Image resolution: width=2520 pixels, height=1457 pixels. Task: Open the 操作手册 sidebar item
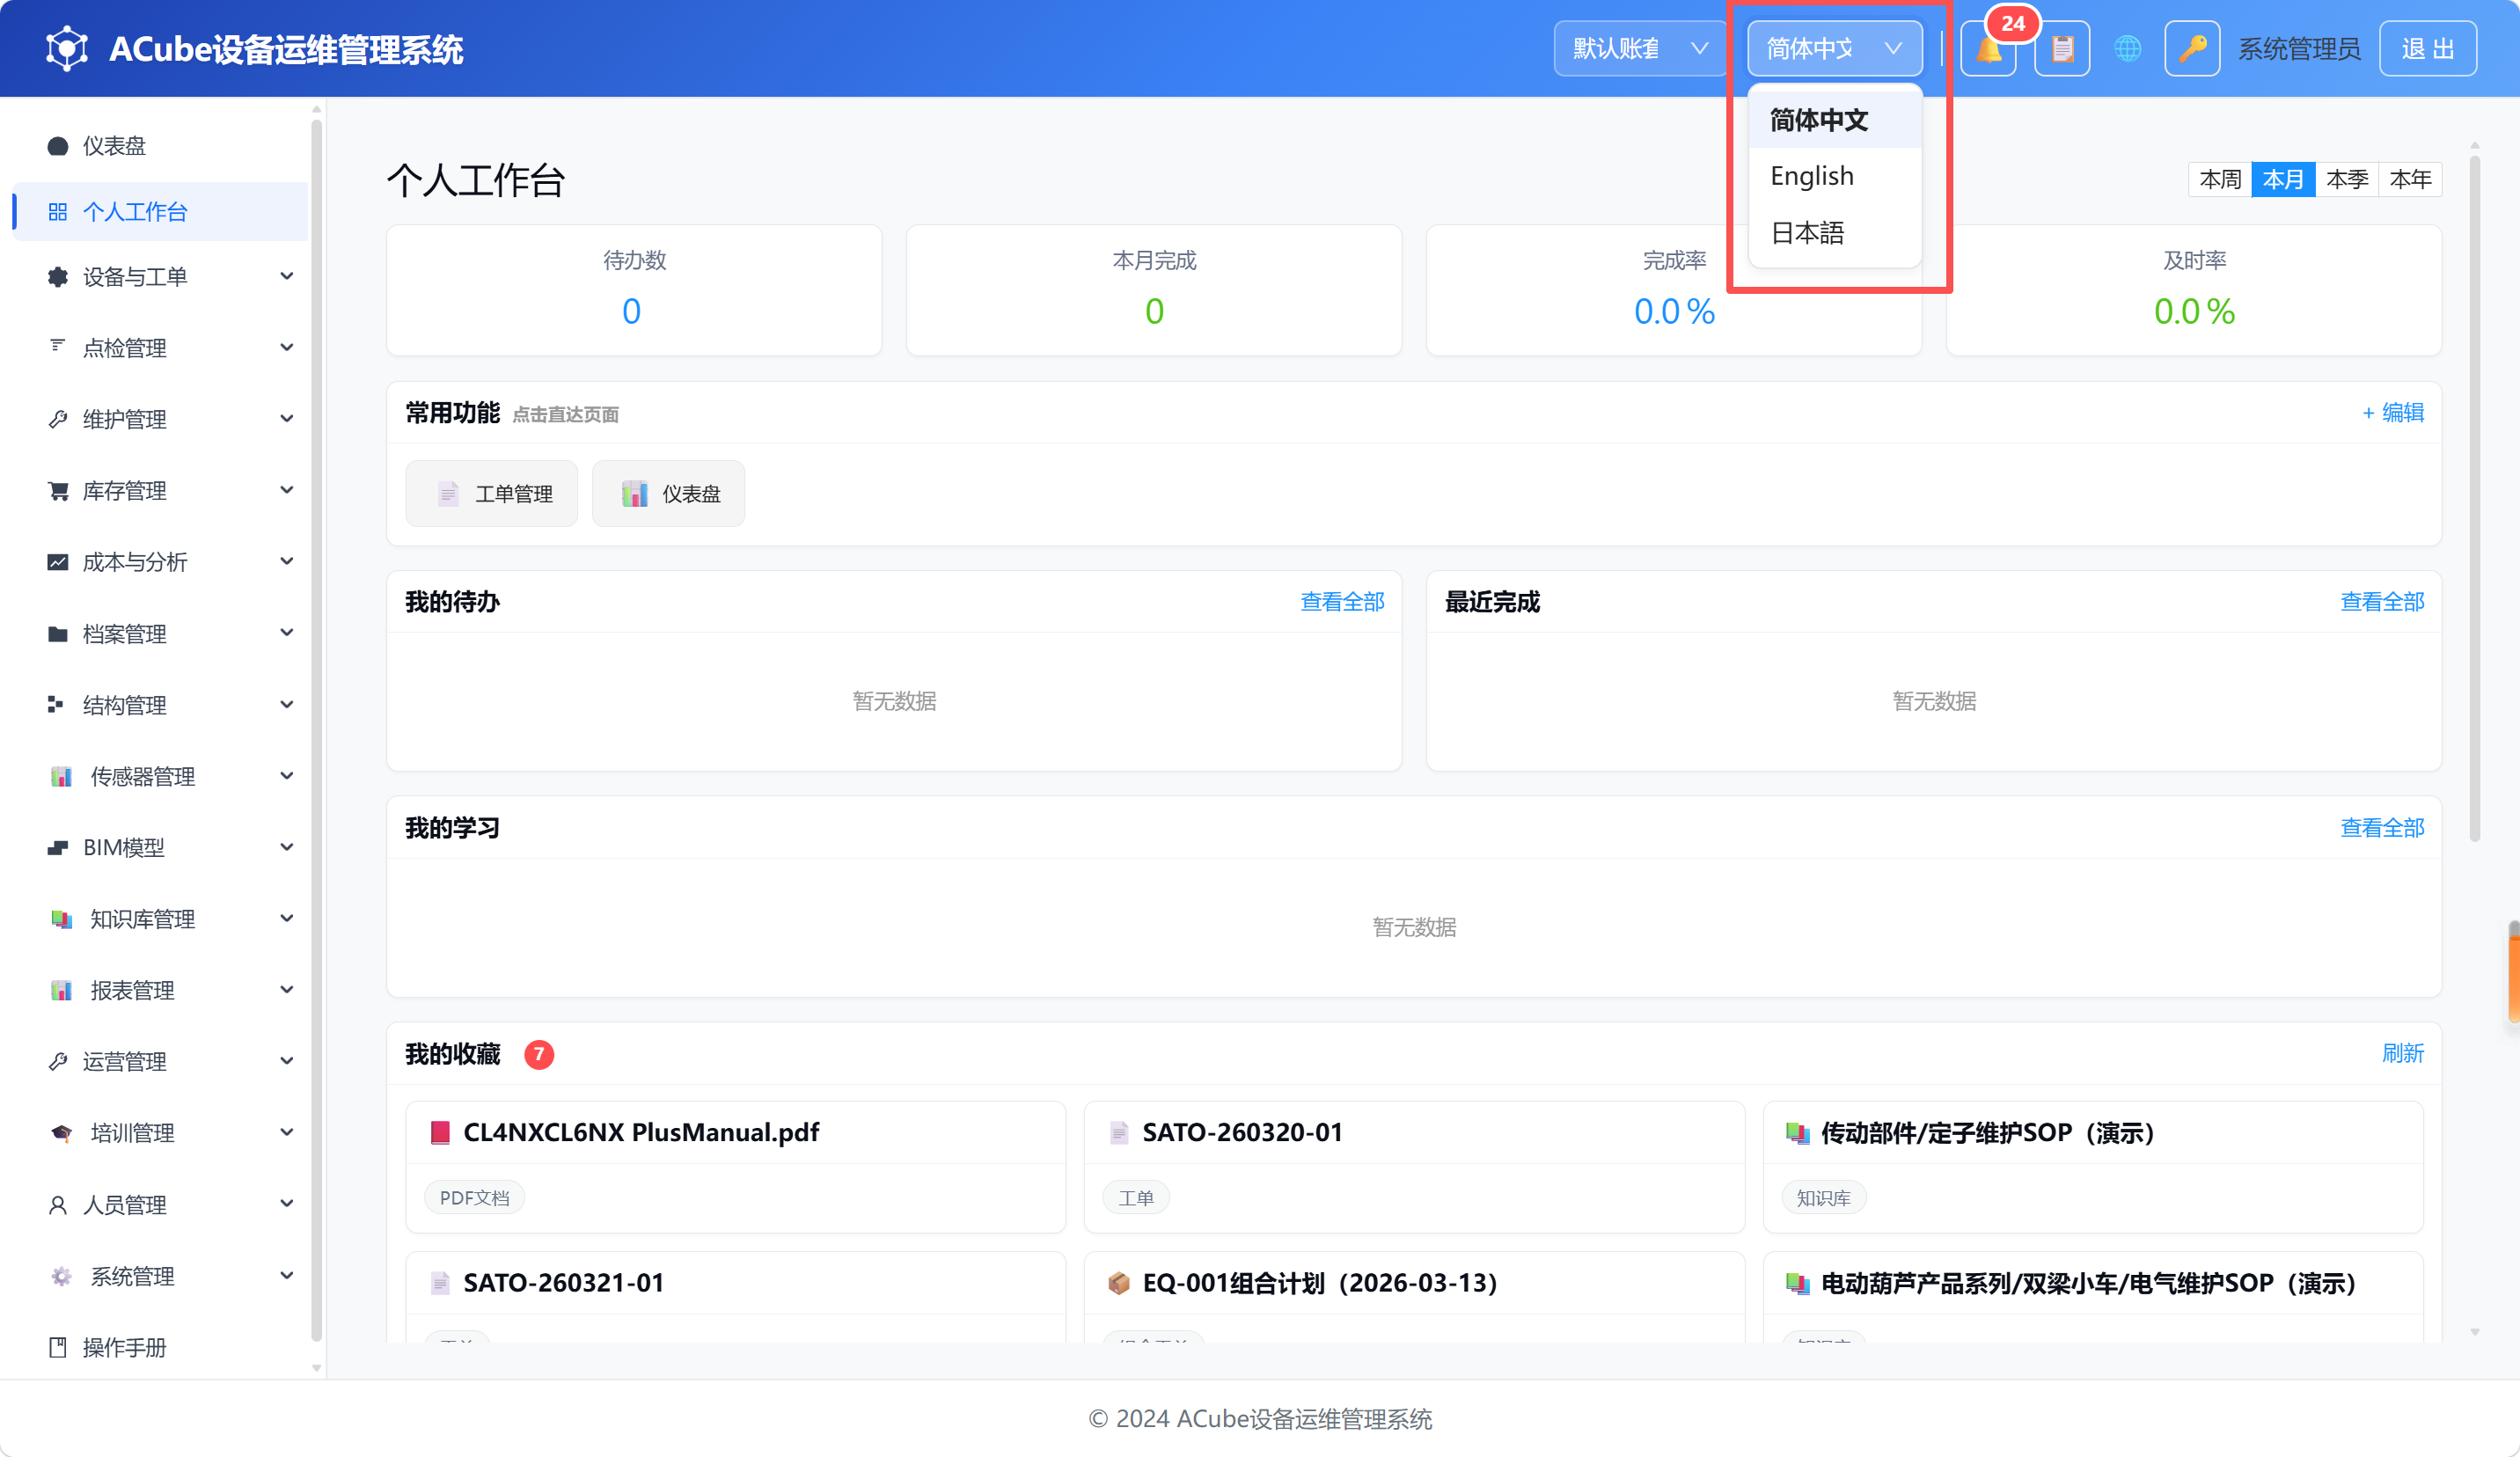(x=160, y=1347)
